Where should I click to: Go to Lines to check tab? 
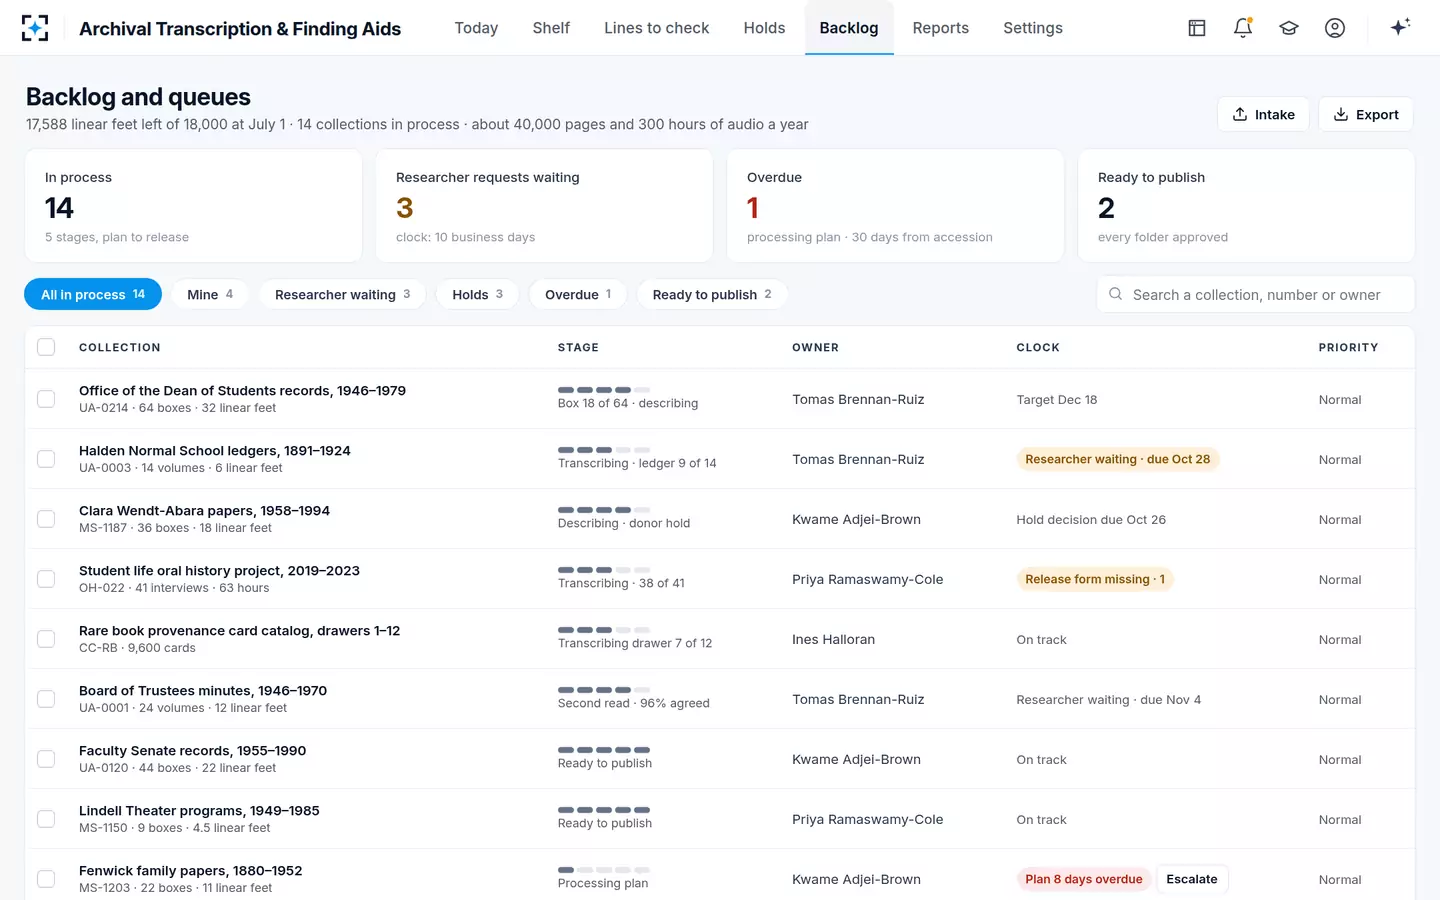pyautogui.click(x=656, y=28)
